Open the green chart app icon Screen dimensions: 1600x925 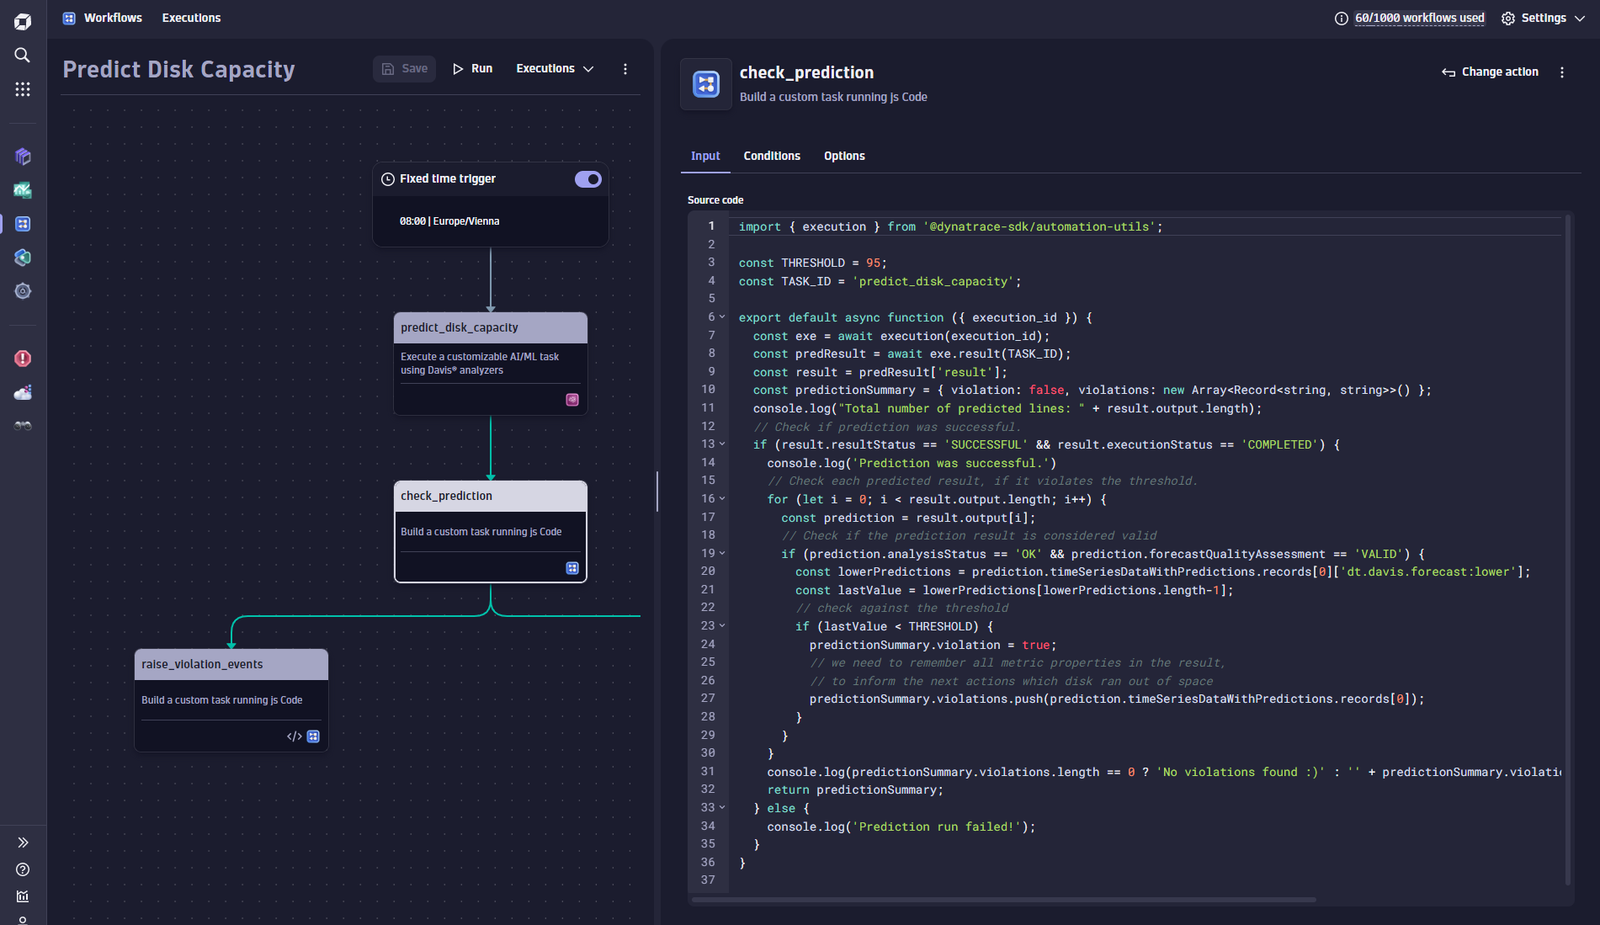22,190
